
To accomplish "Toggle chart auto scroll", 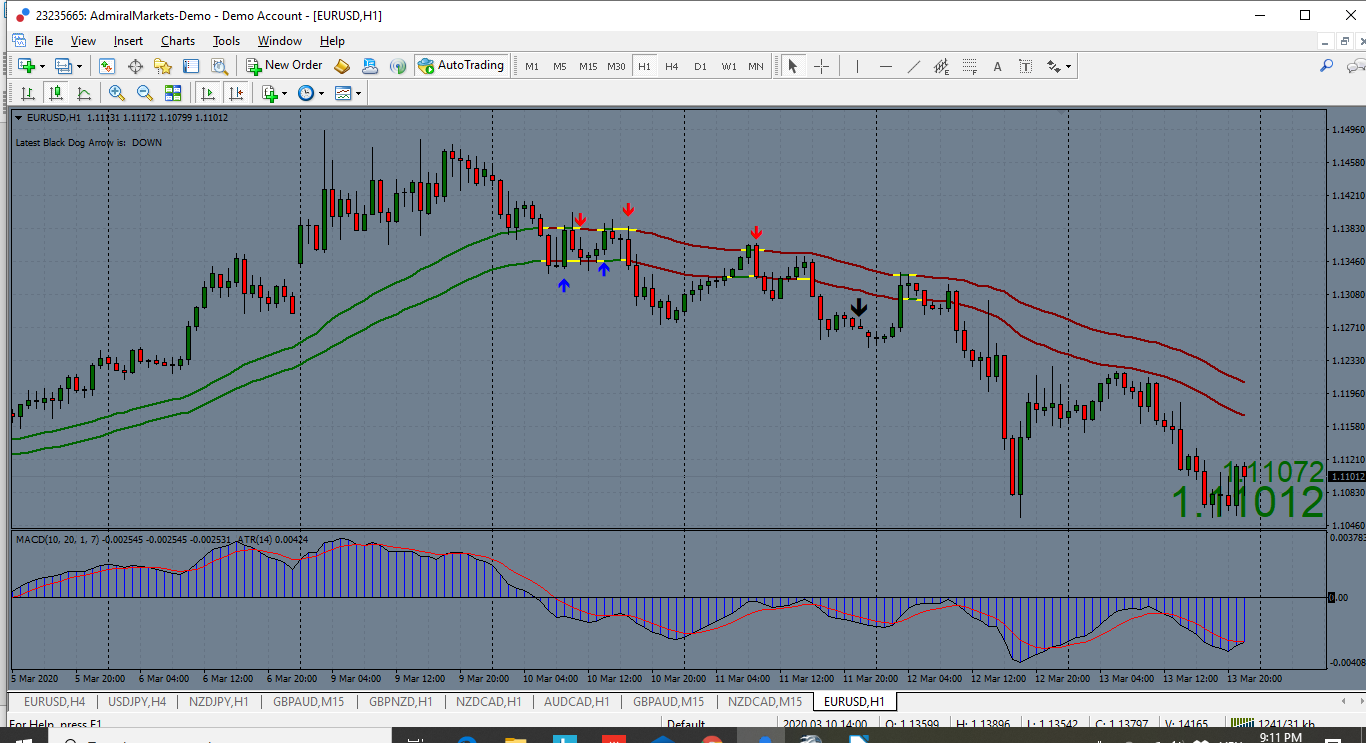I will [208, 93].
